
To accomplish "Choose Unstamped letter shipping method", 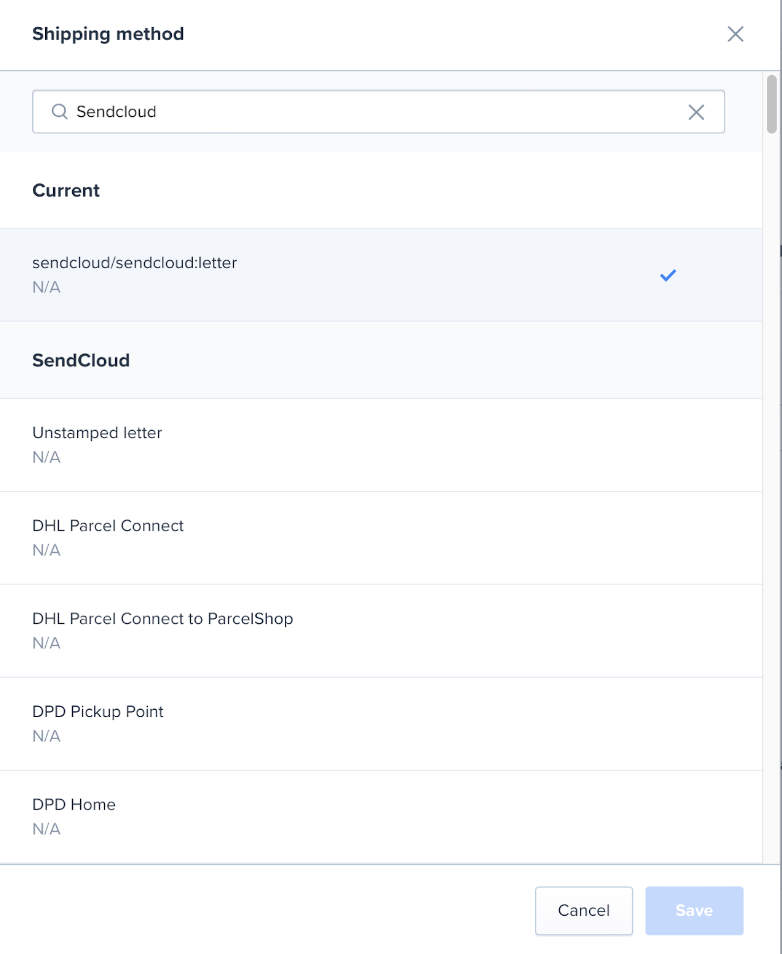I will point(381,445).
